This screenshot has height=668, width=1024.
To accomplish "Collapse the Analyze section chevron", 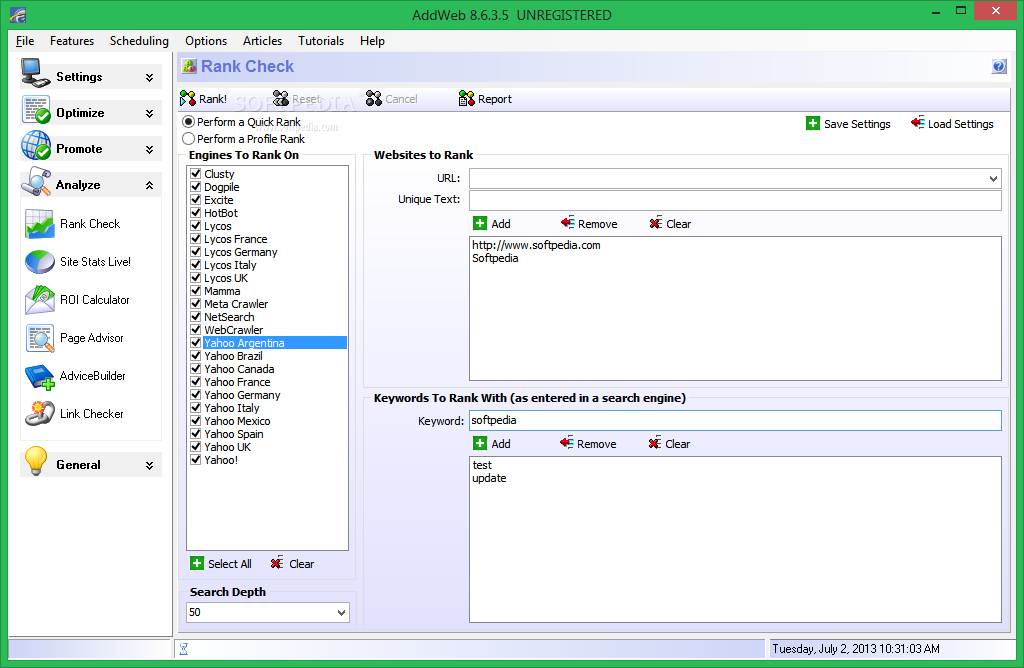I will click(150, 185).
